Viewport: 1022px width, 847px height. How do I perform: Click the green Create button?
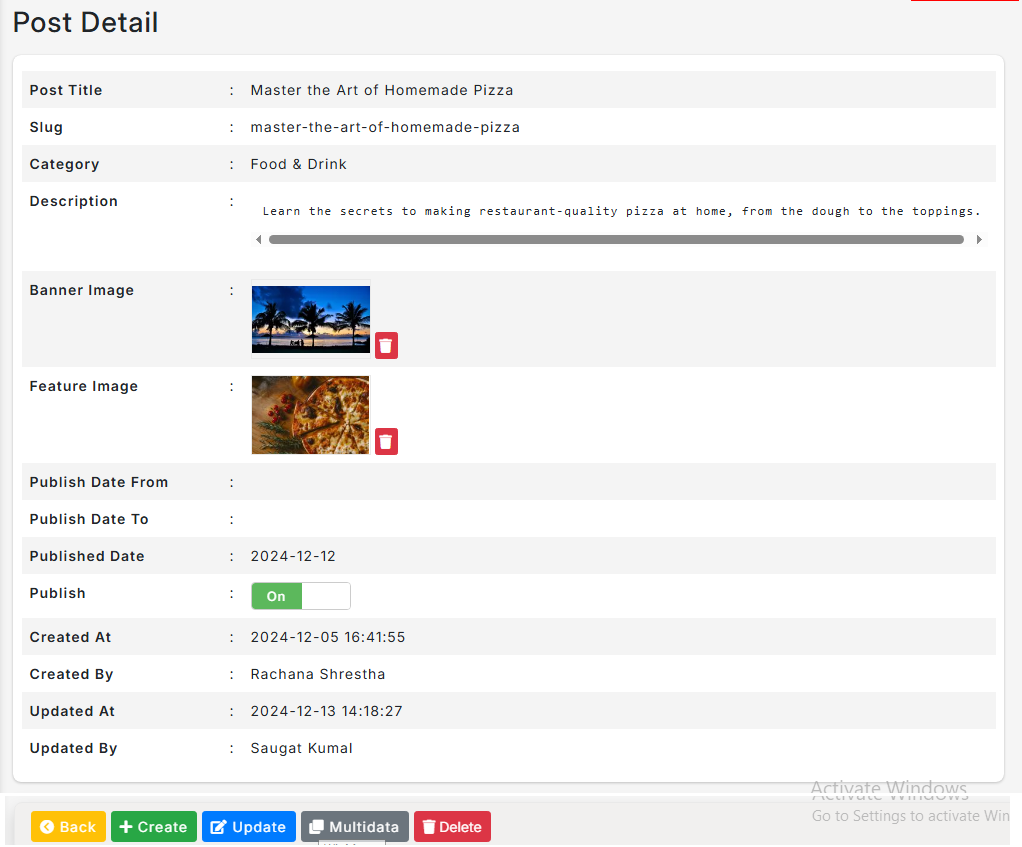point(154,827)
